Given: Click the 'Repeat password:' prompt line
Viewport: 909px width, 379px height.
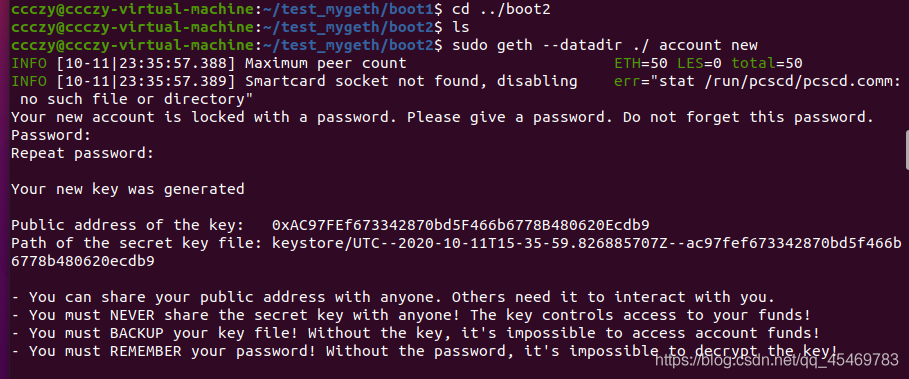Looking at the screenshot, I should click(x=83, y=154).
